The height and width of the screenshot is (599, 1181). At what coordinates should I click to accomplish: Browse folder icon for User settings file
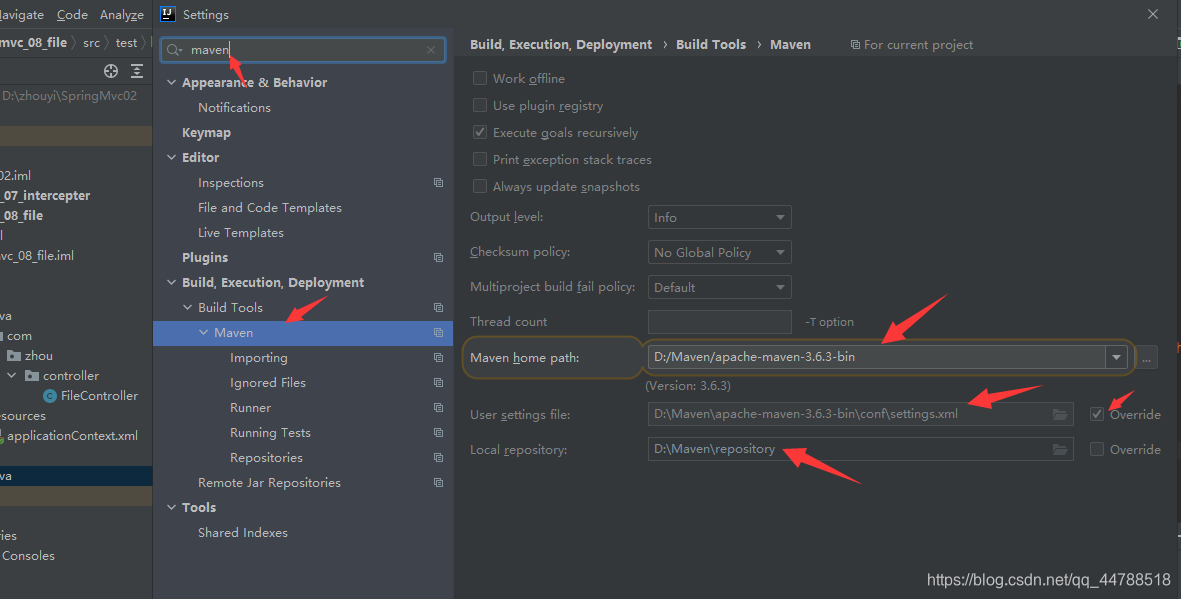click(1060, 414)
